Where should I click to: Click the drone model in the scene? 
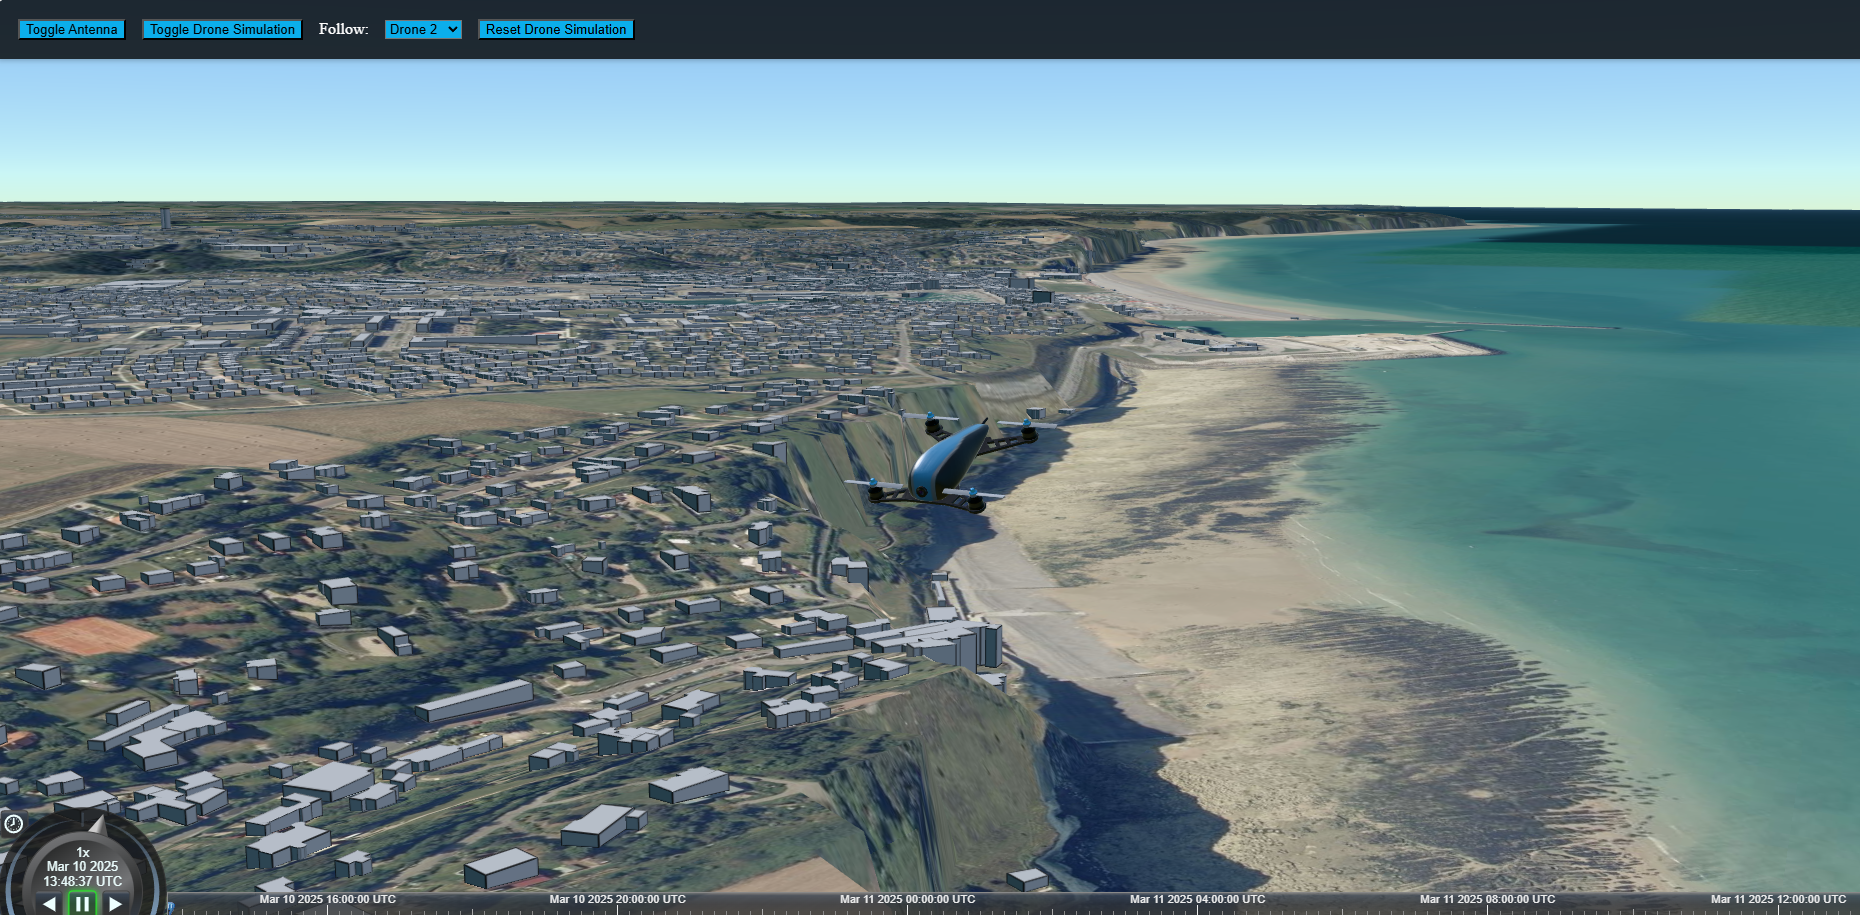[x=950, y=463]
